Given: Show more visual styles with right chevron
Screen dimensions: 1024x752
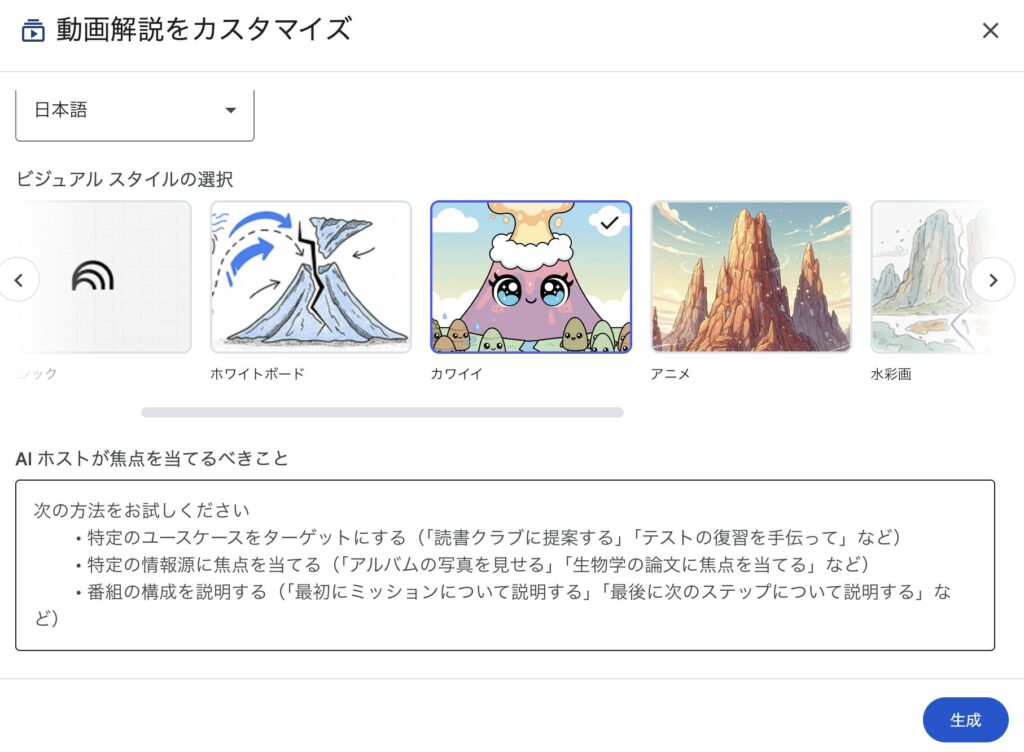Looking at the screenshot, I should coord(993,280).
